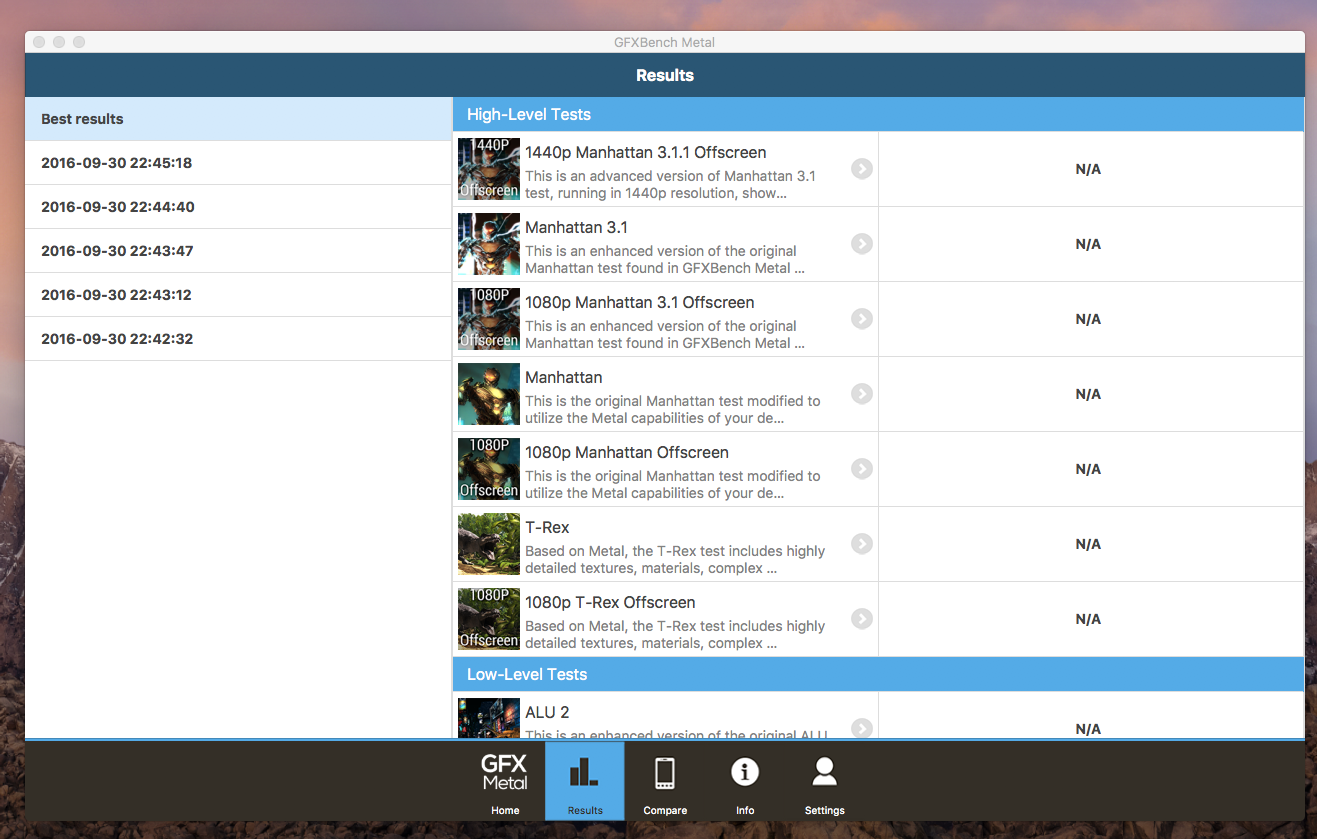Click the Manhattan 3.1 test title
Image resolution: width=1317 pixels, height=839 pixels.
577,228
